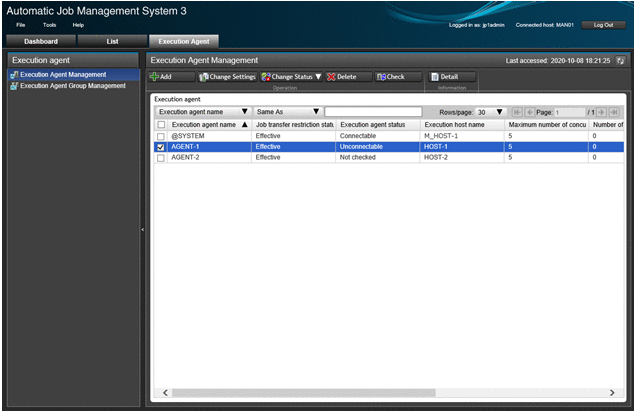Go to first page icon
This screenshot has width=636, height=412.
click(x=517, y=112)
